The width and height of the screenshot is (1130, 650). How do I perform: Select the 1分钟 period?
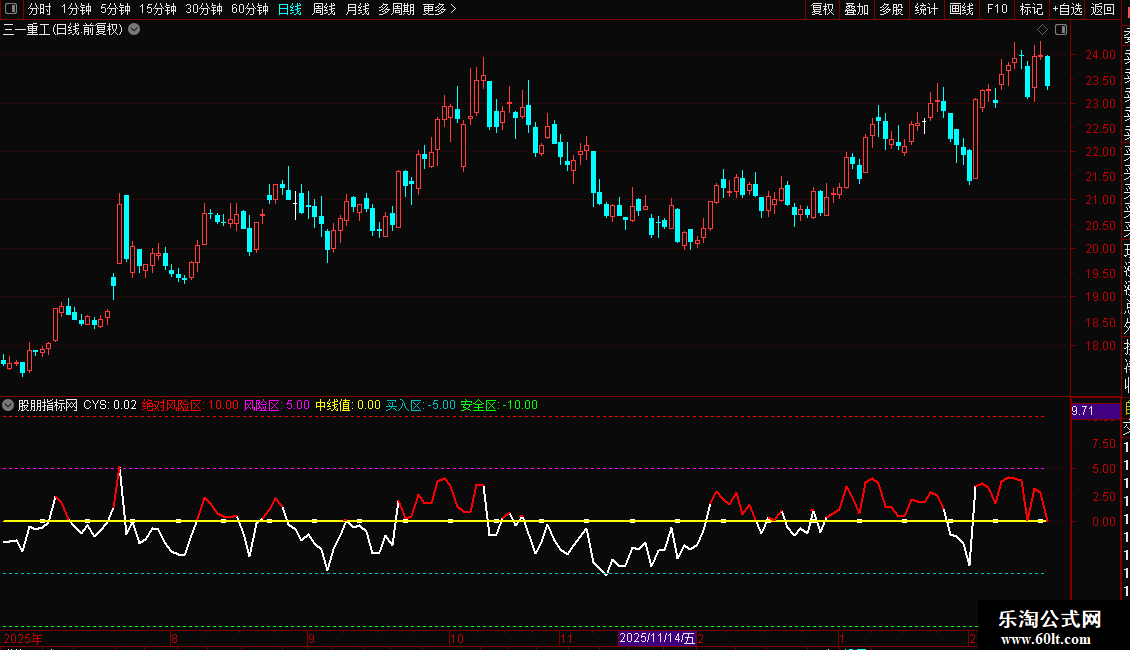(76, 9)
